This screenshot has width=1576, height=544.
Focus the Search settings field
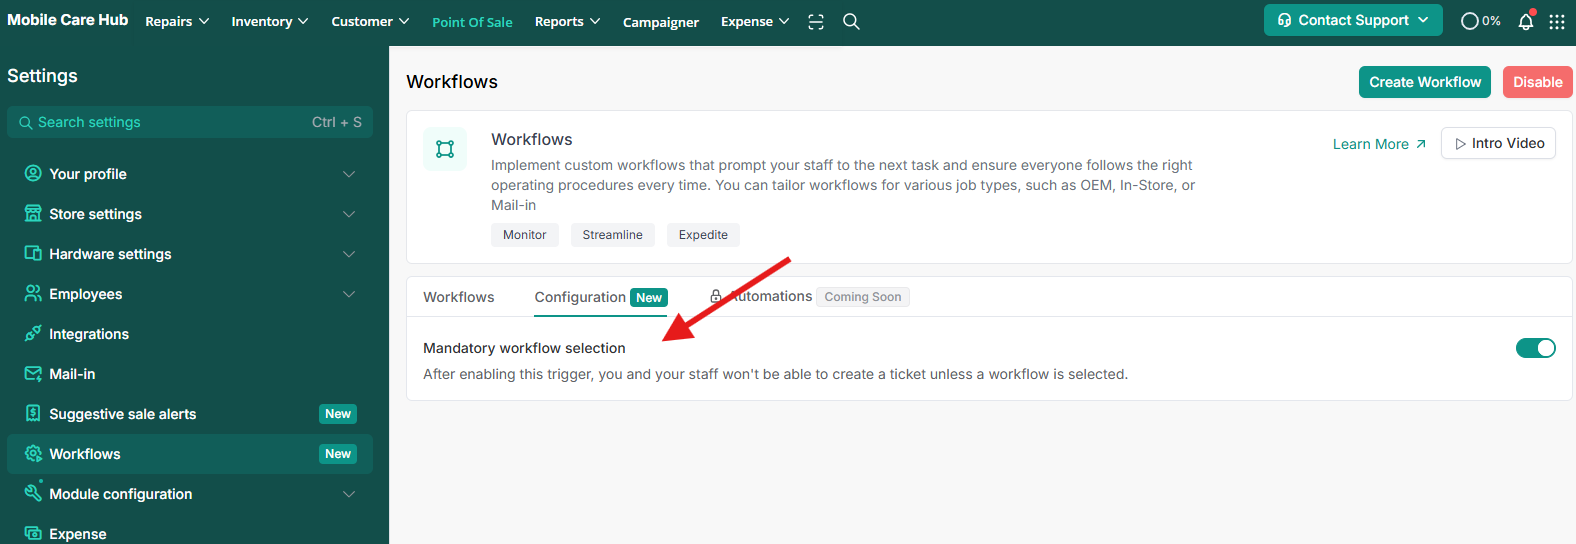click(190, 122)
